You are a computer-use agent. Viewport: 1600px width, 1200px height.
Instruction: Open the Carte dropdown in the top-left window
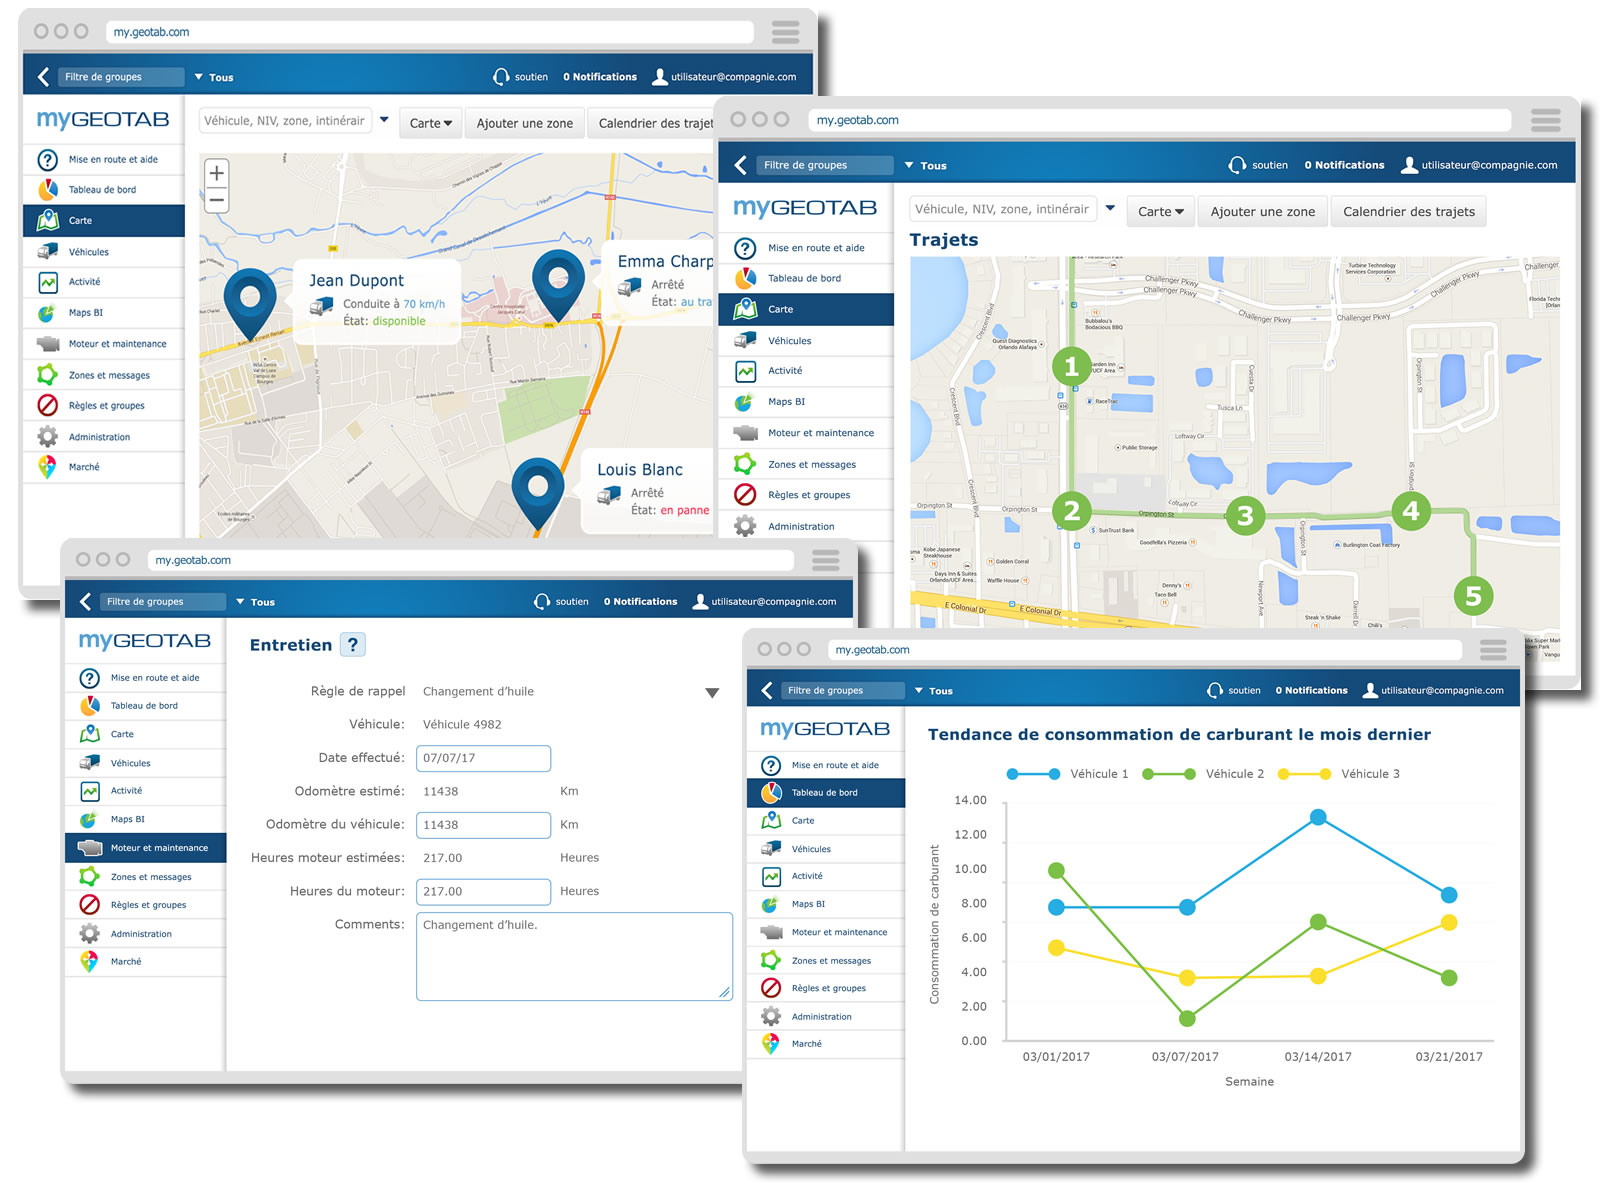[x=430, y=123]
